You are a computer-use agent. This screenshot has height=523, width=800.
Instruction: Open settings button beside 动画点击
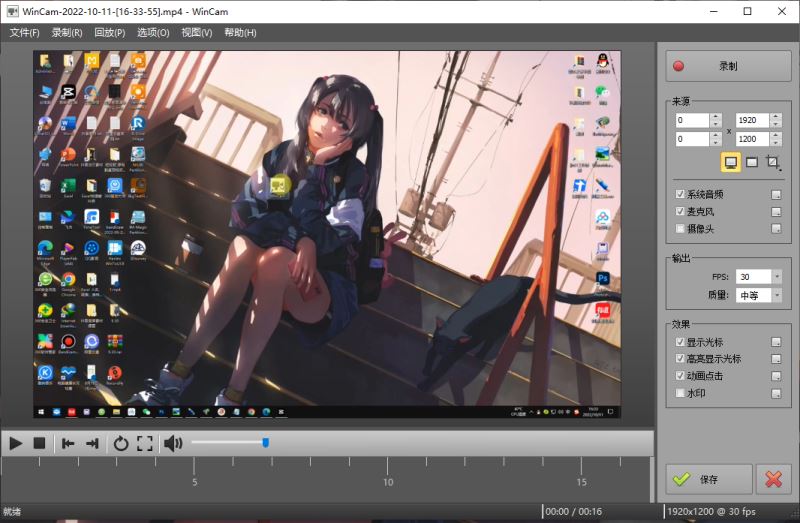tap(776, 376)
